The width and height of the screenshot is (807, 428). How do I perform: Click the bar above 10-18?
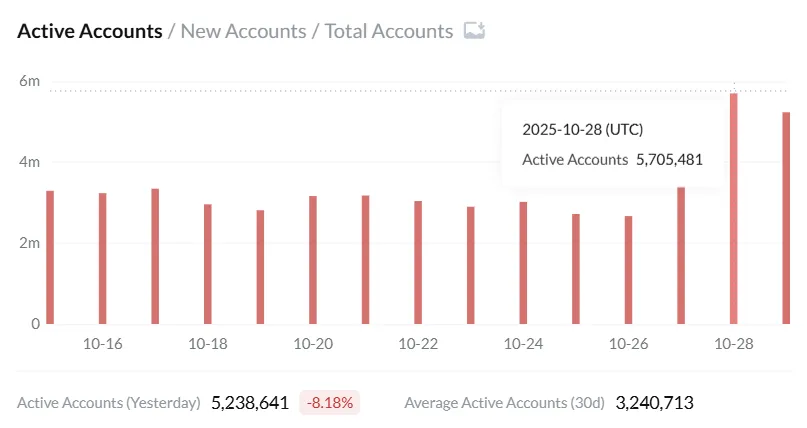pos(208,264)
